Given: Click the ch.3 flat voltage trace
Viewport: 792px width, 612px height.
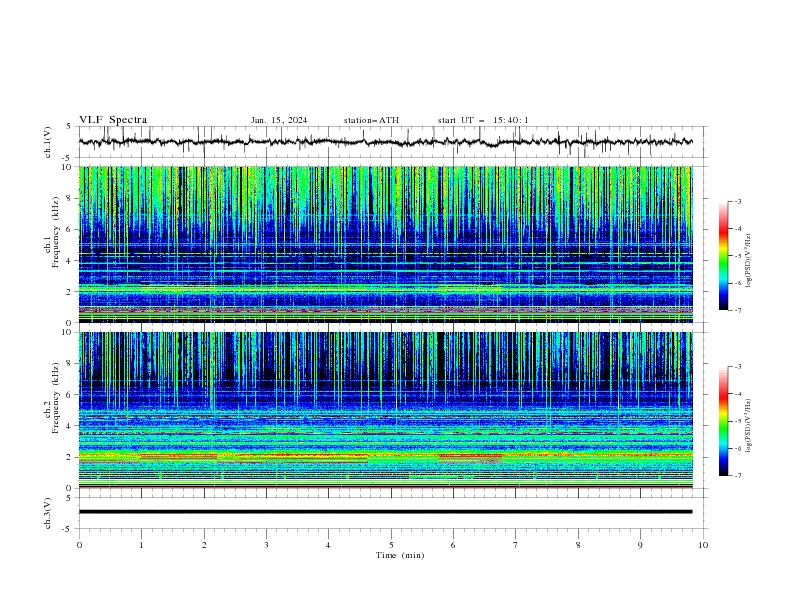Looking at the screenshot, I should click(x=385, y=512).
